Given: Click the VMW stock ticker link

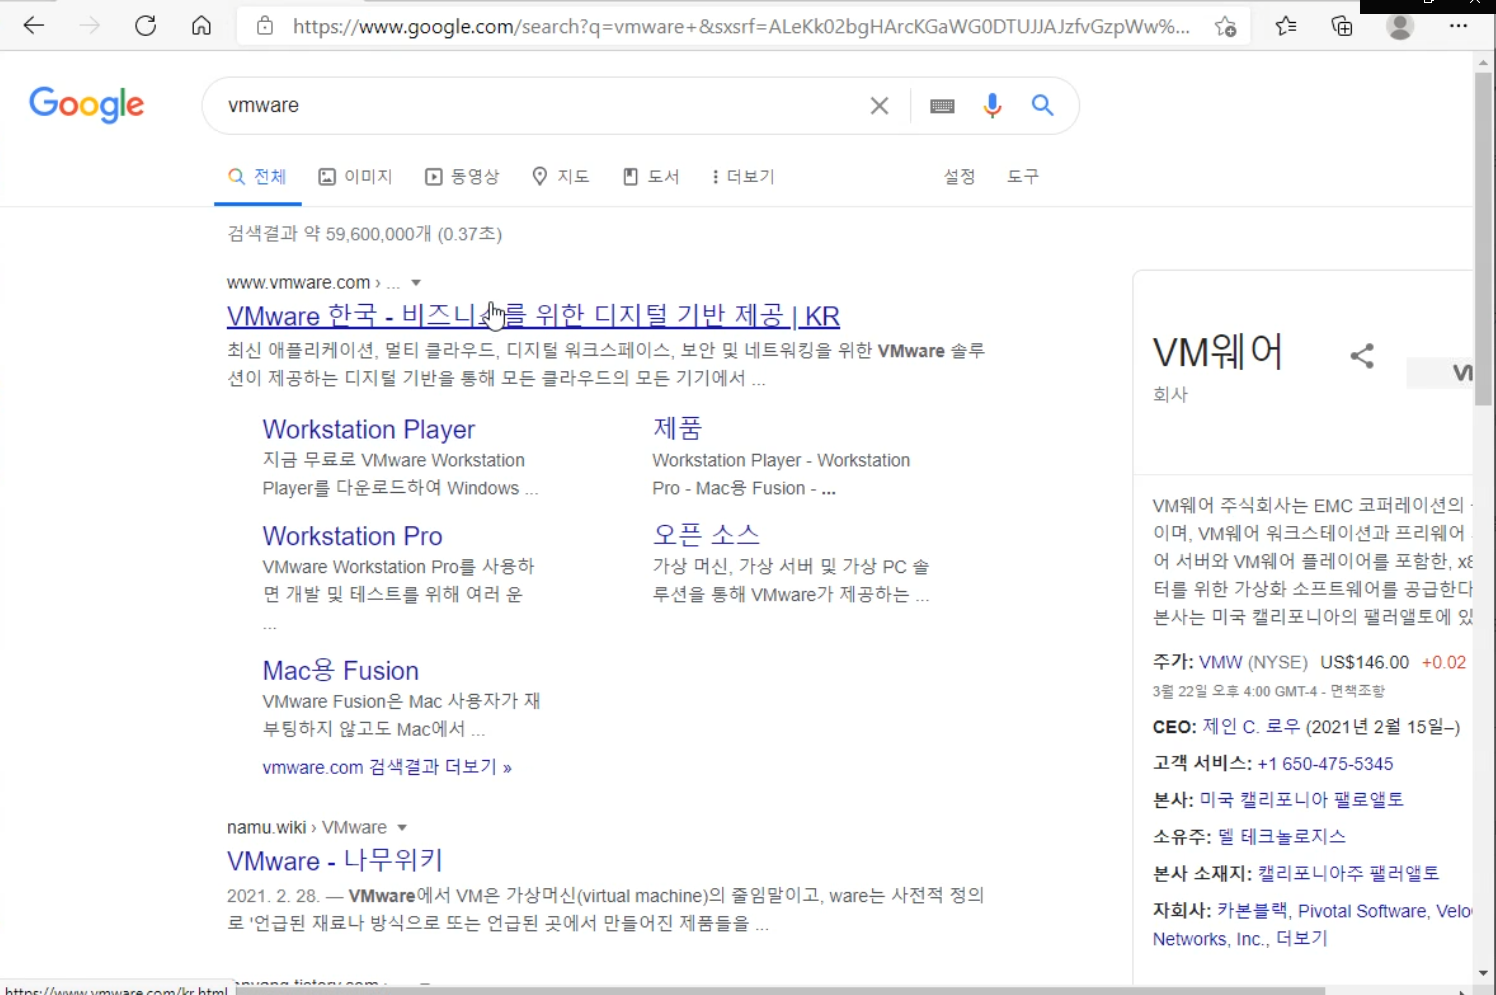Looking at the screenshot, I should (x=1221, y=663).
